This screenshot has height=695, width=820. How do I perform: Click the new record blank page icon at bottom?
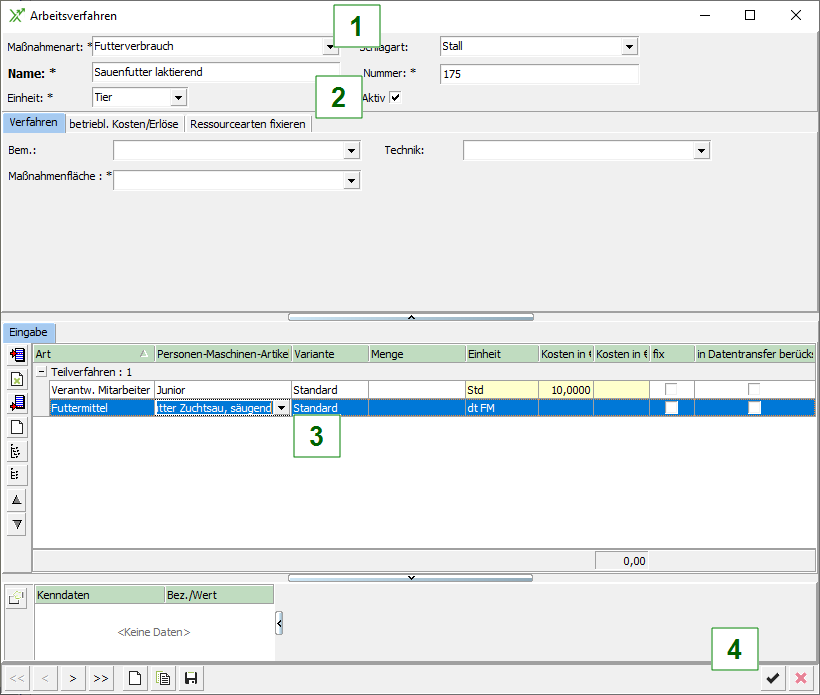134,679
